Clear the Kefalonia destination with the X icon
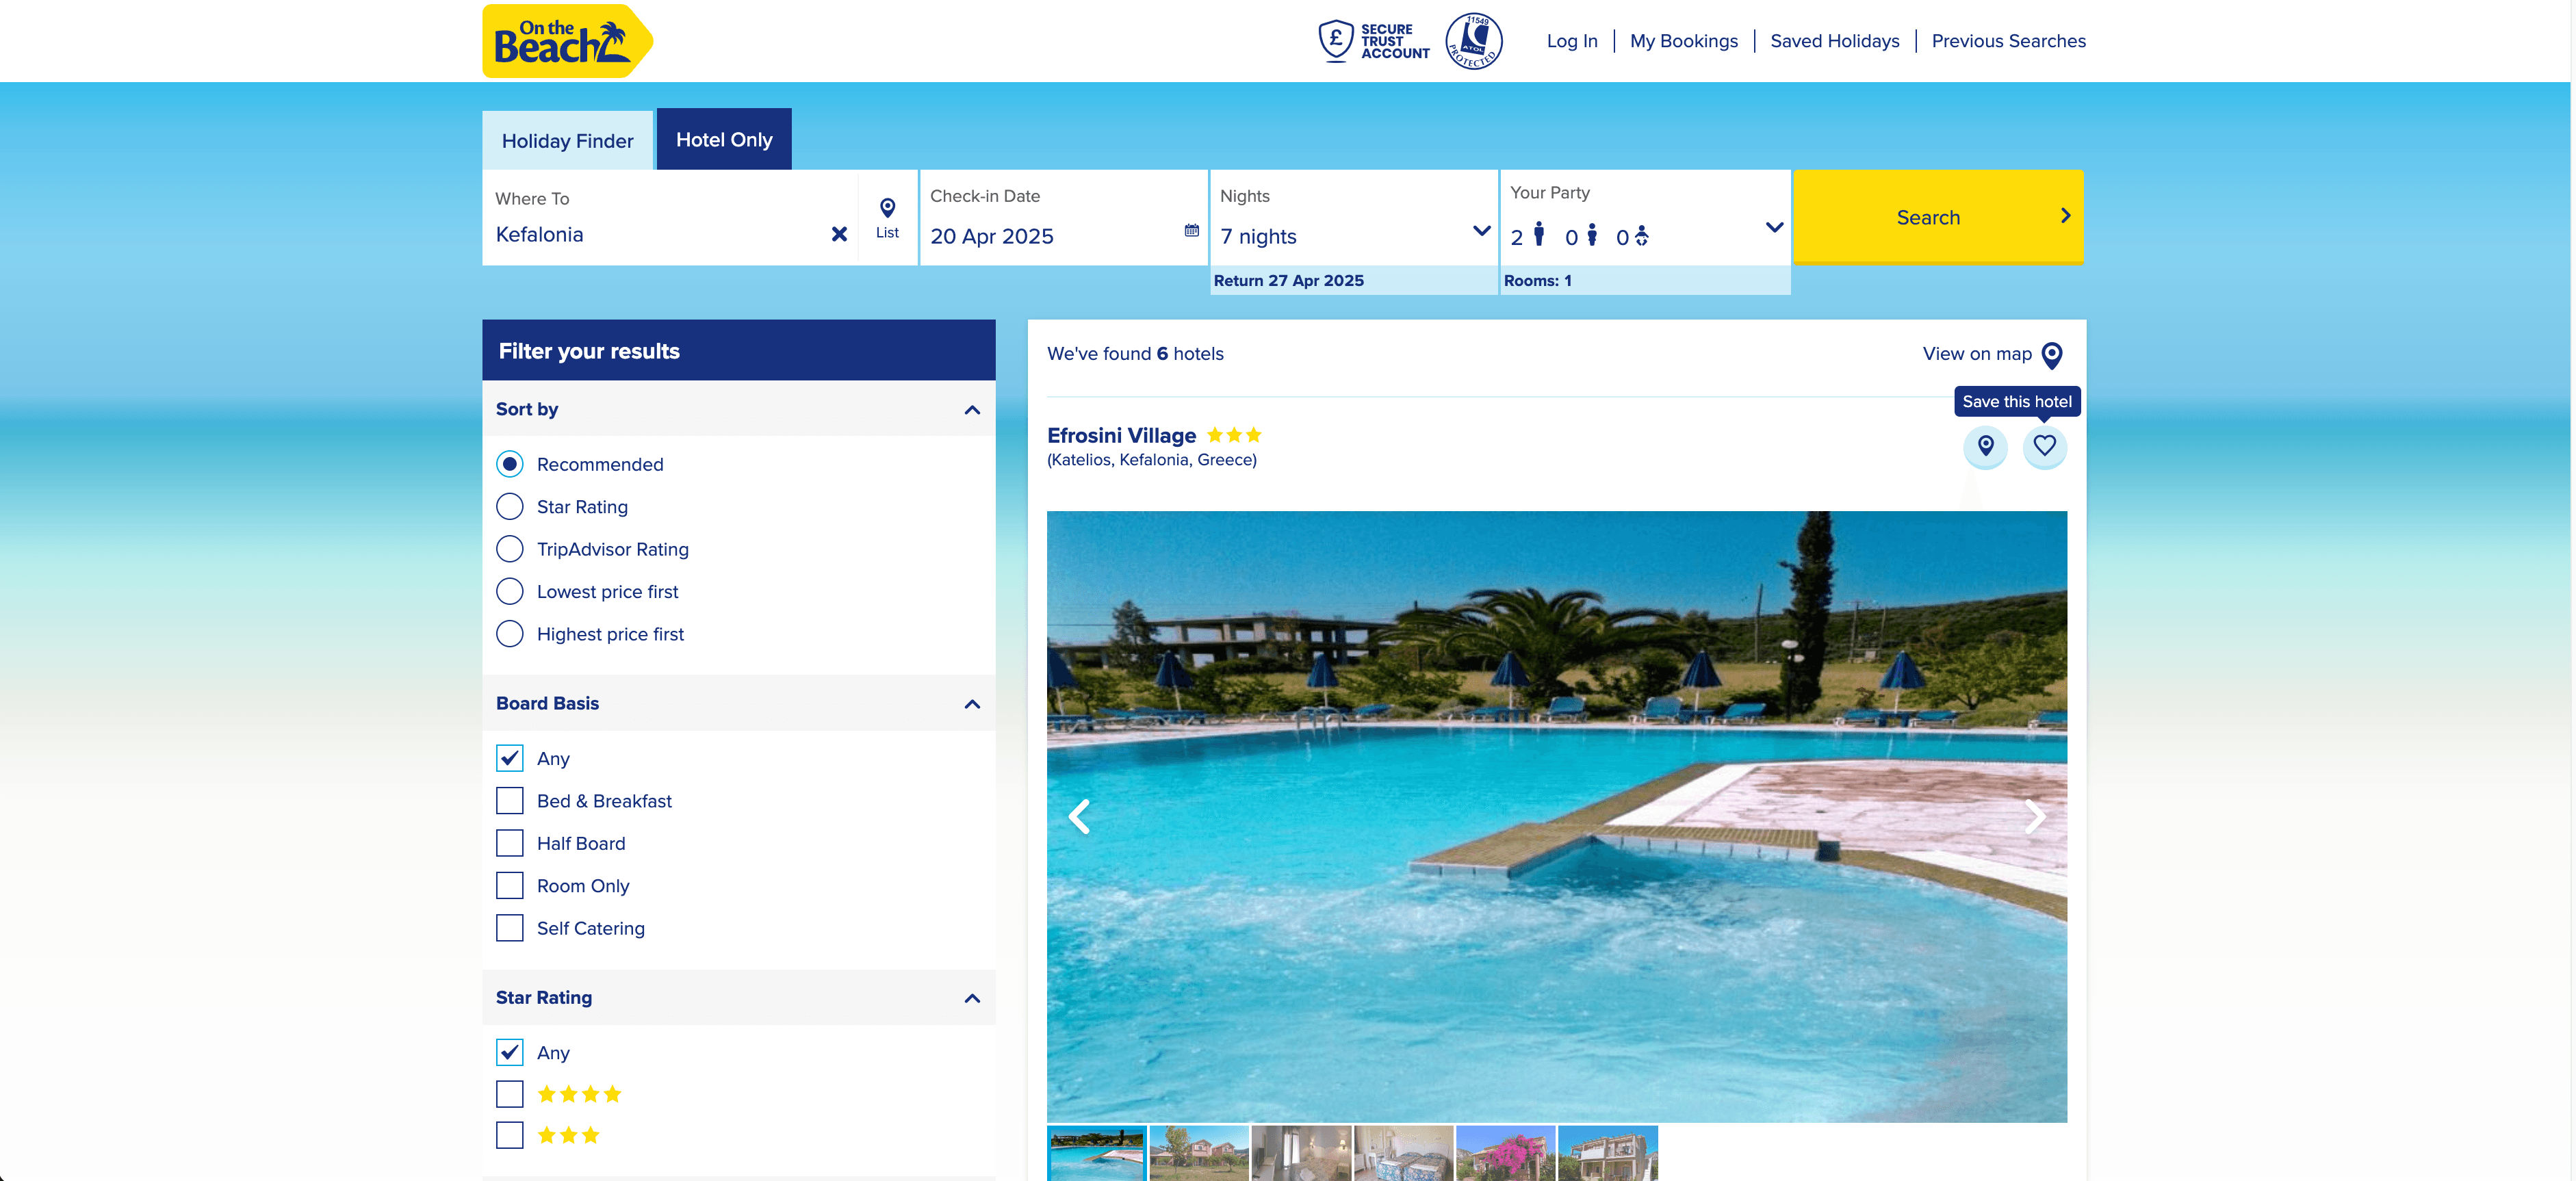 coord(839,234)
